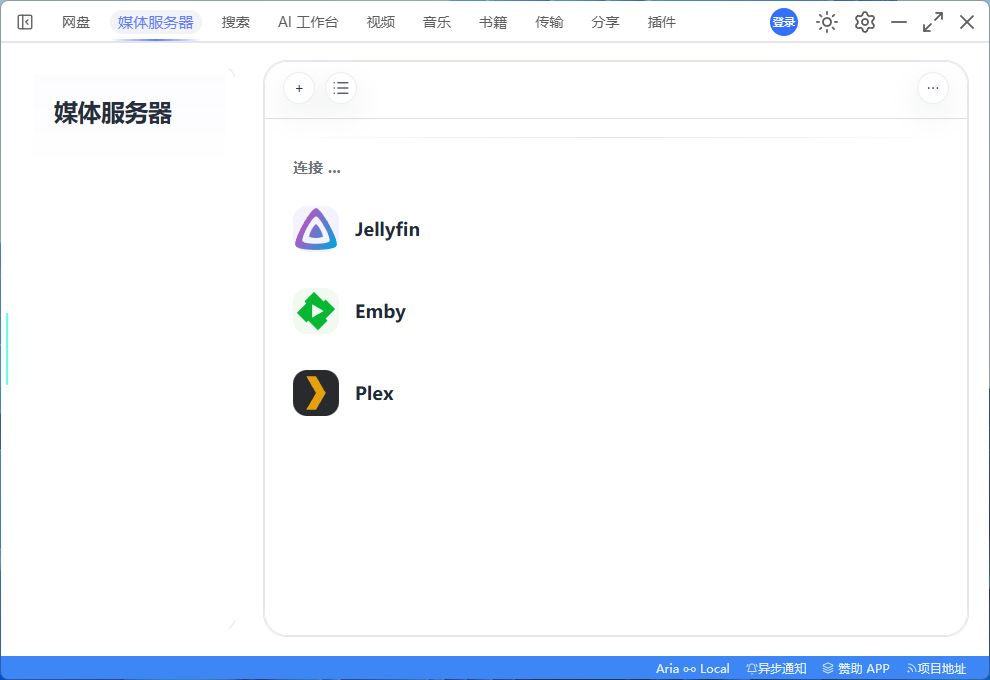Connect to Emby by its label

pyautogui.click(x=380, y=311)
